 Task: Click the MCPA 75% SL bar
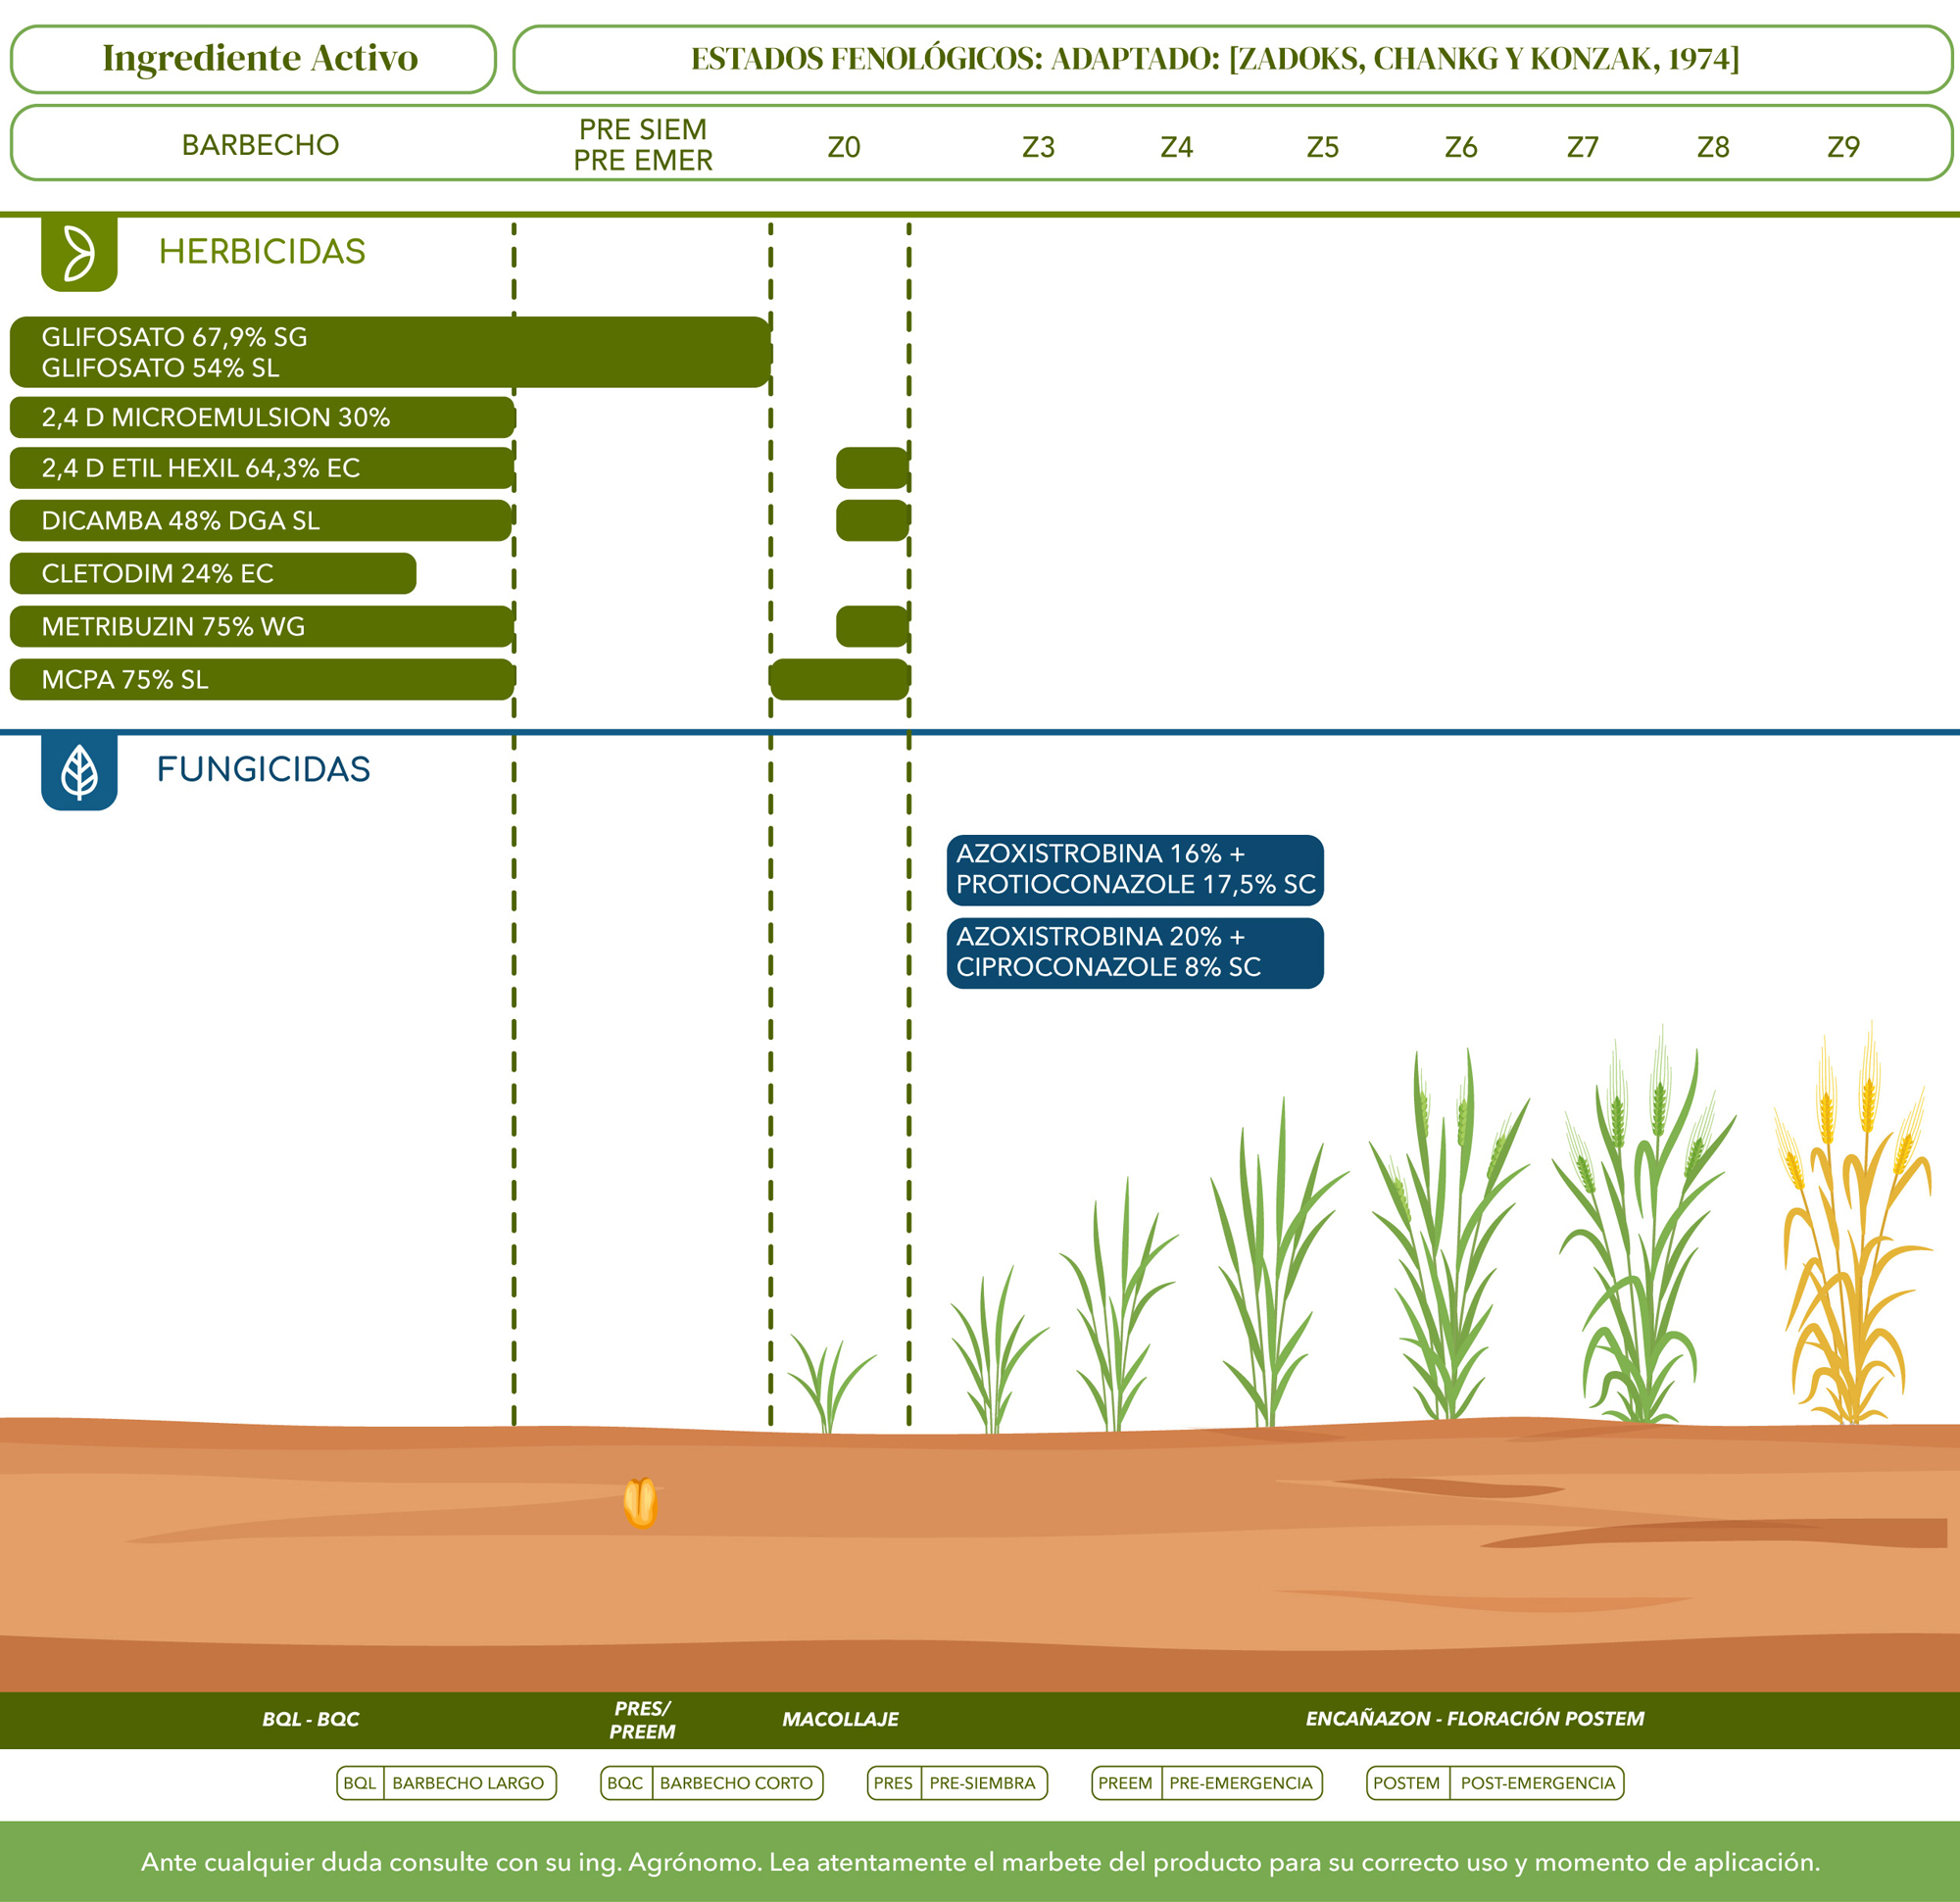(x=262, y=680)
